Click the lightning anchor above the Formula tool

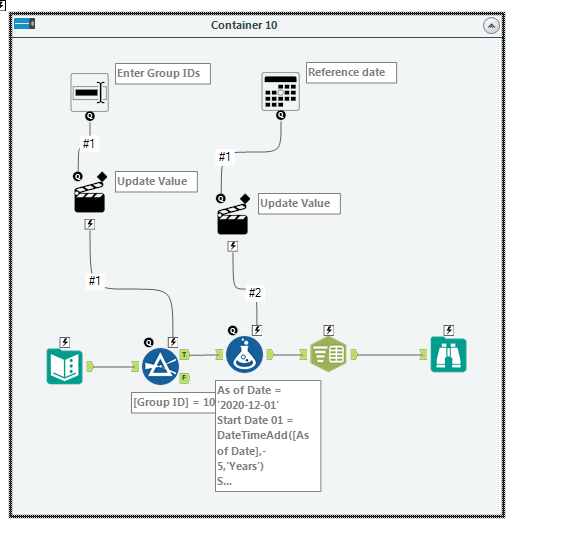pyautogui.click(x=257, y=330)
